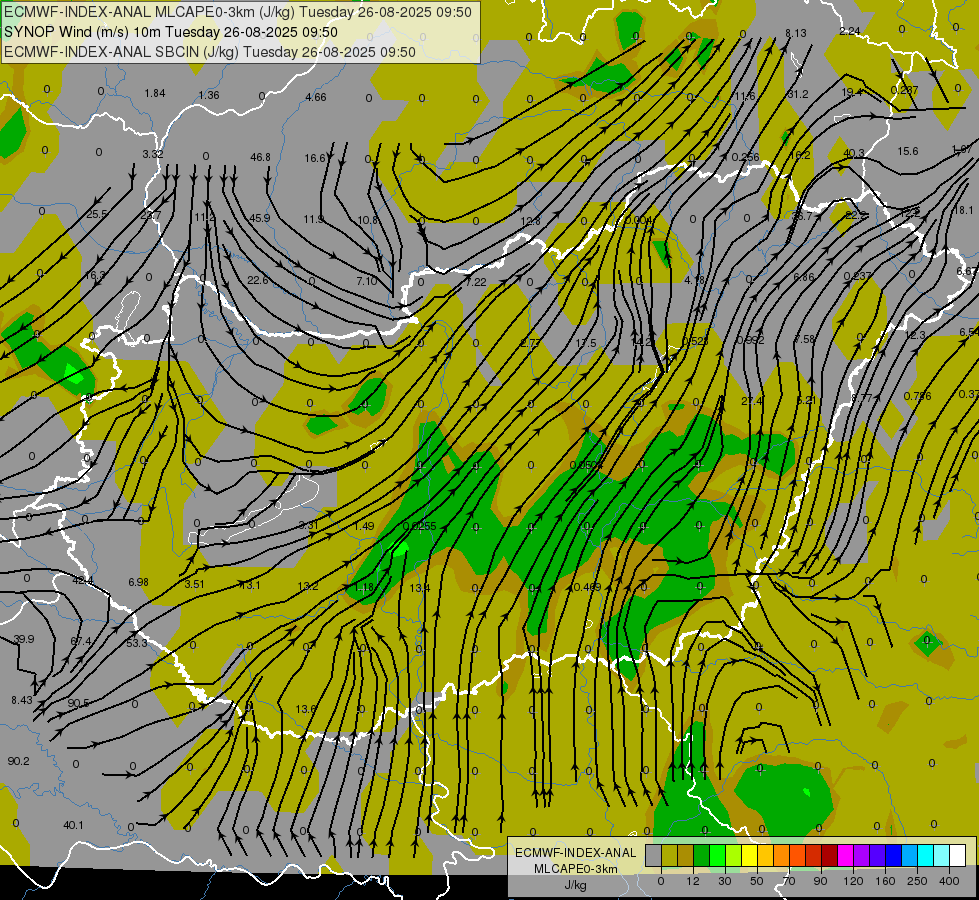Viewport: 979px width, 900px height.
Task: Click the gray swatch in the legend
Action: [653, 856]
